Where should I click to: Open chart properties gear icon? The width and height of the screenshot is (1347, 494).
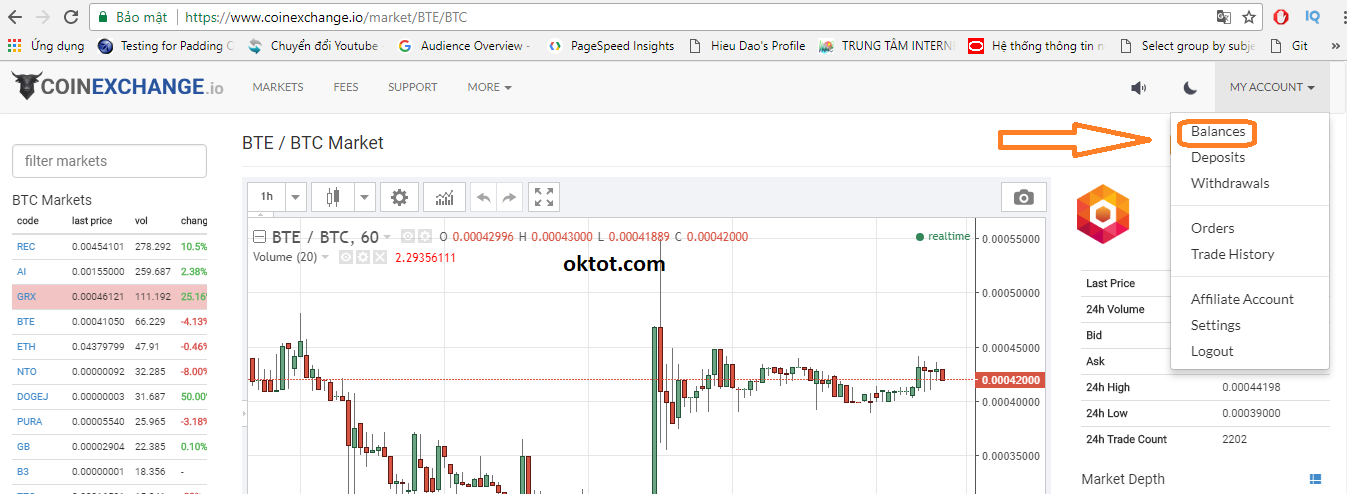click(399, 197)
